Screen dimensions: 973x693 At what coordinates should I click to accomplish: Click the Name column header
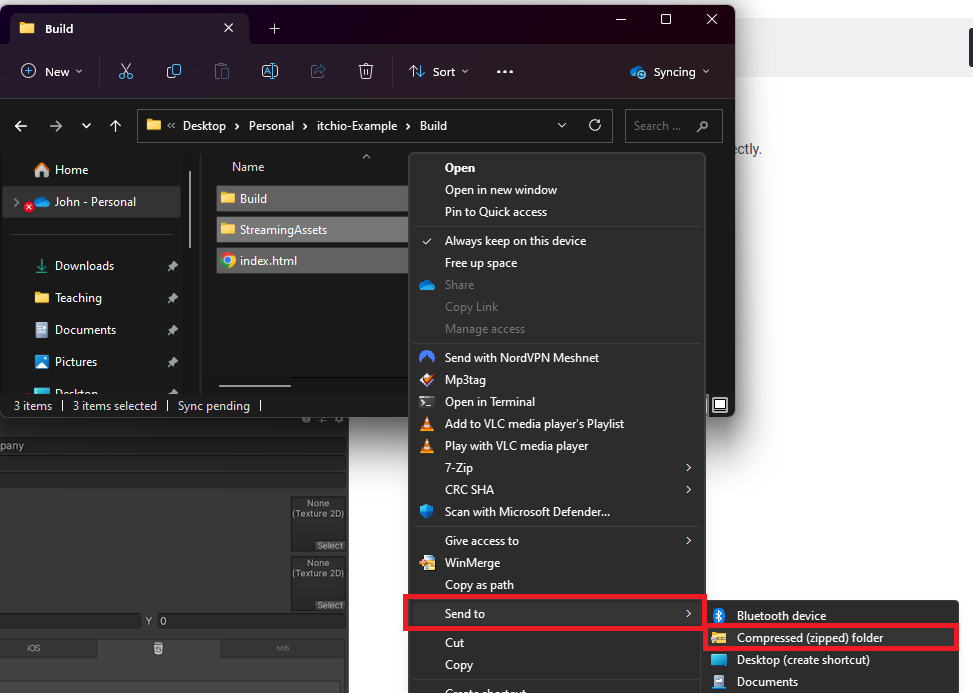(248, 167)
